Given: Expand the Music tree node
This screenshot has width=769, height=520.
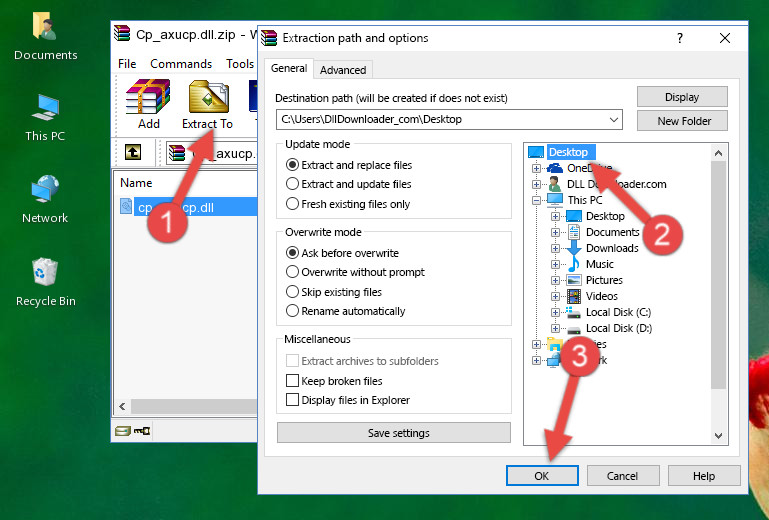Looking at the screenshot, I should pos(555,264).
